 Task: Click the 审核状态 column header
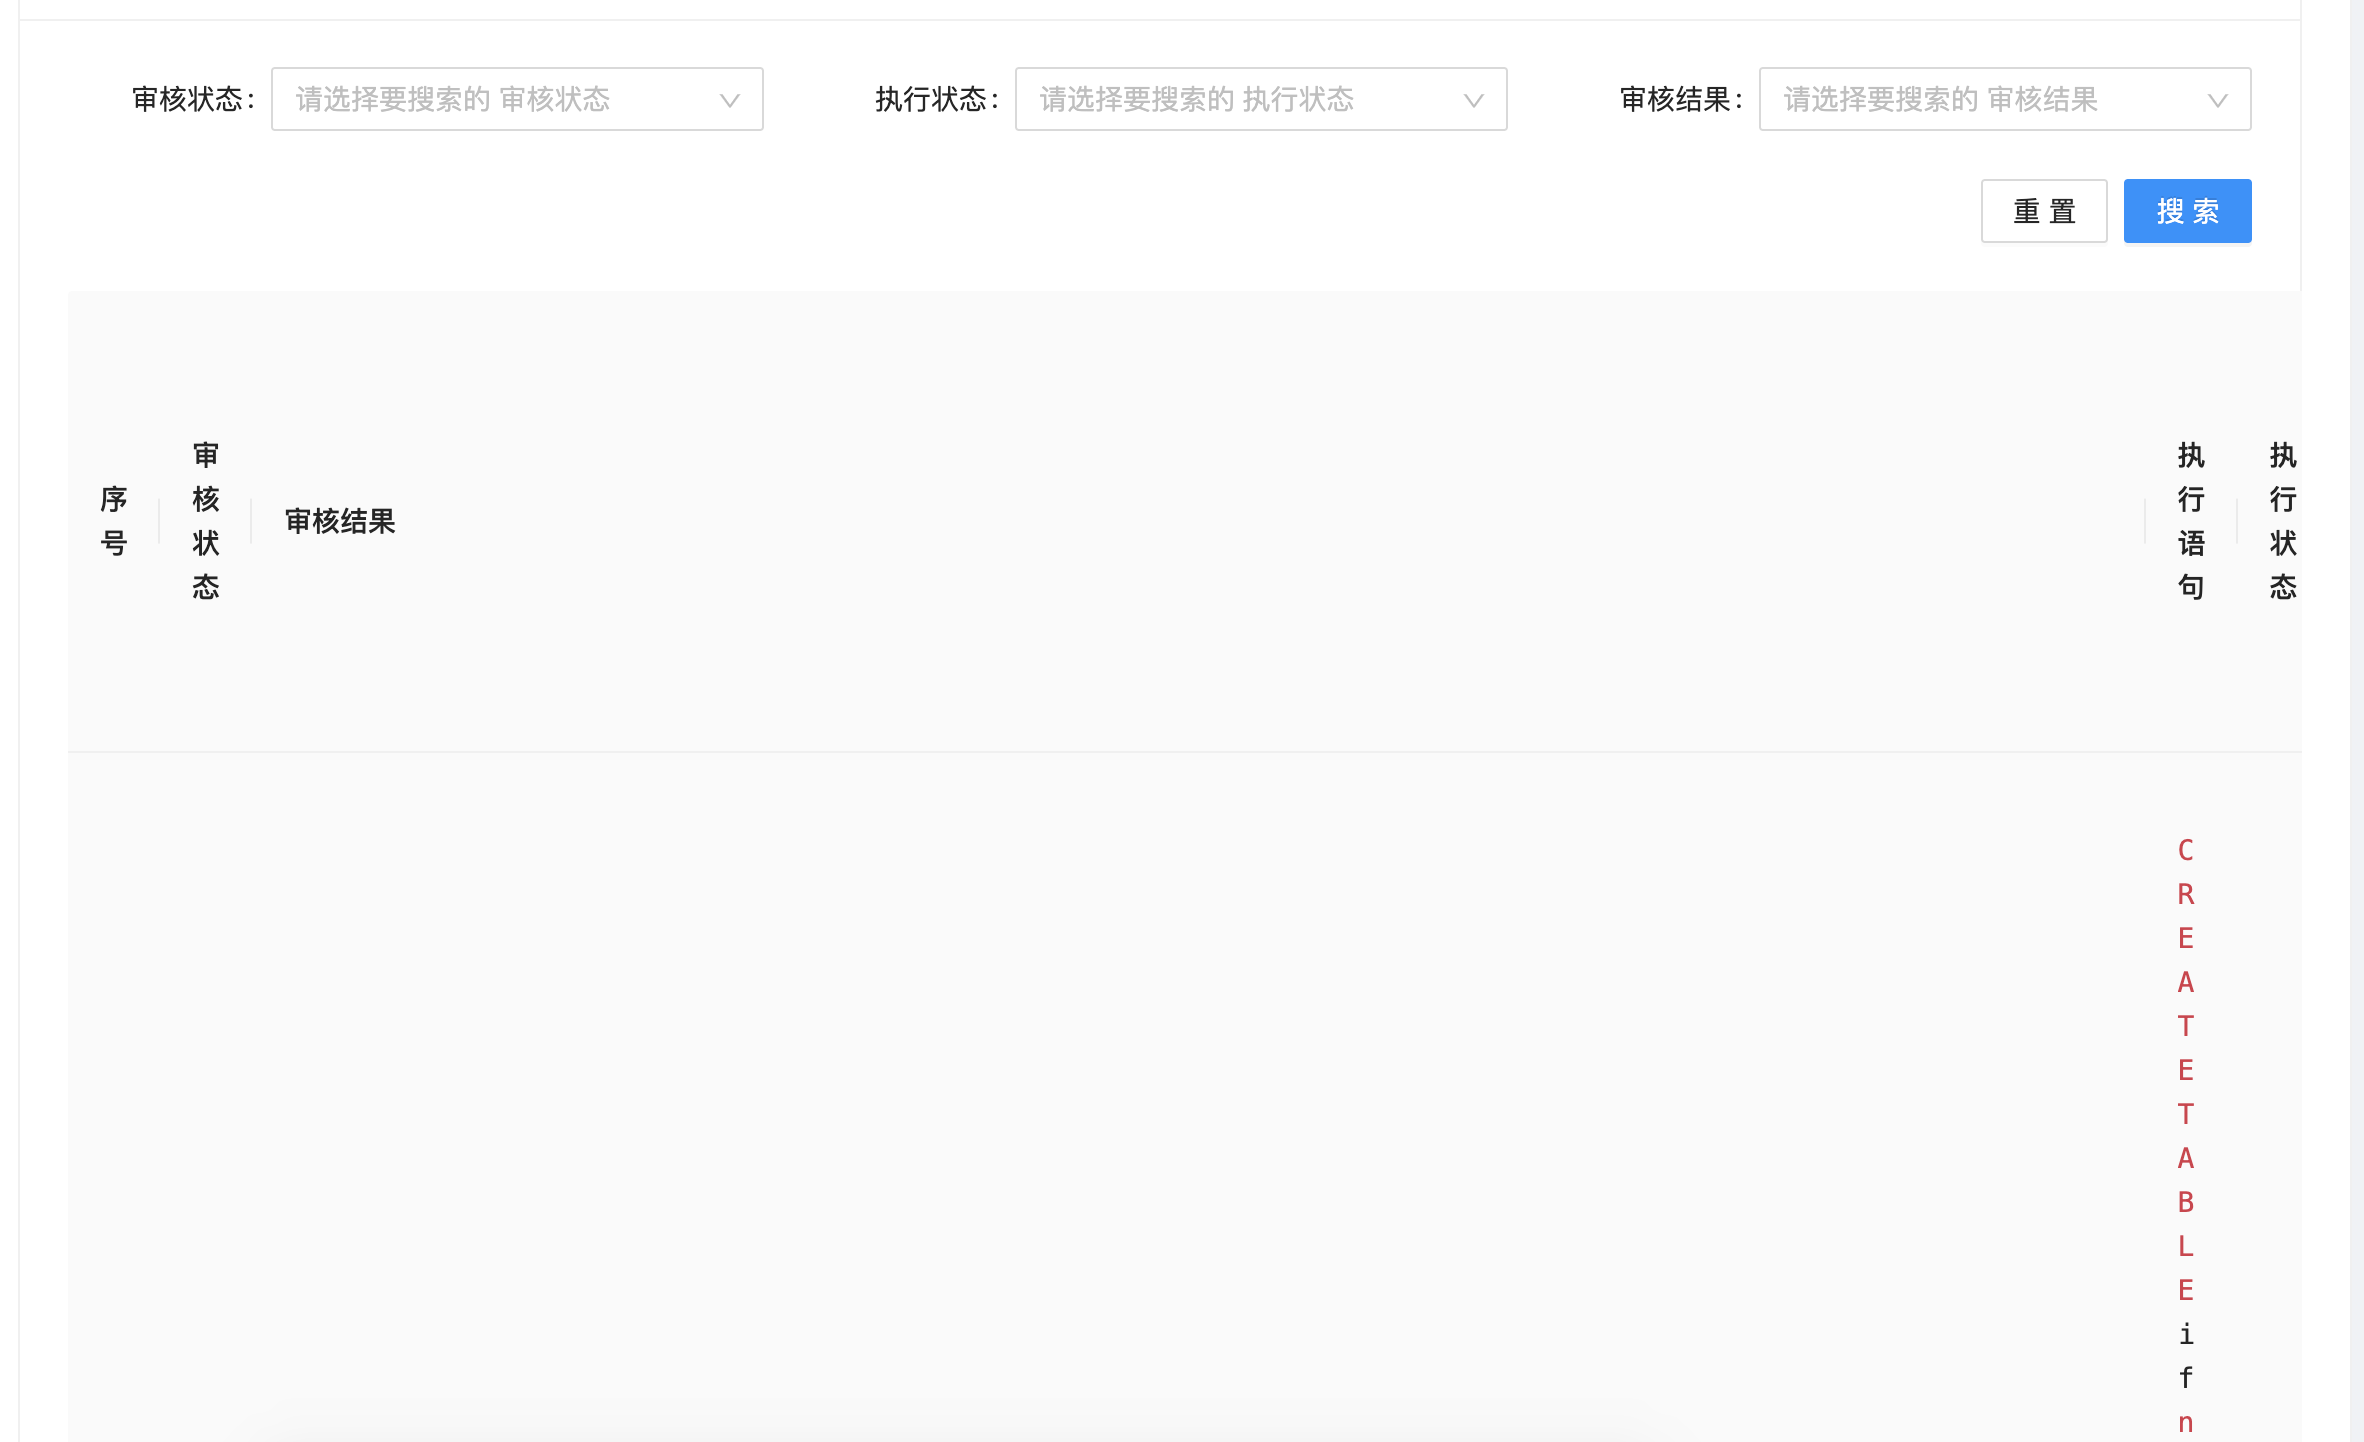(205, 521)
